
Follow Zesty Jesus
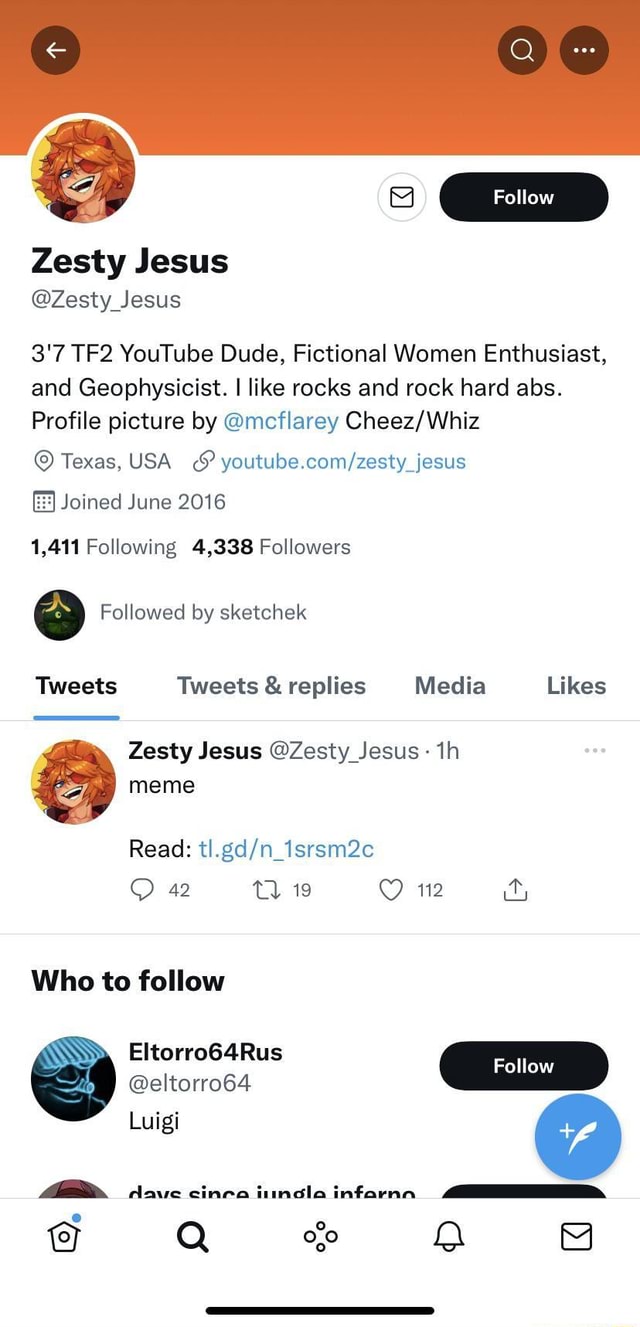(523, 197)
